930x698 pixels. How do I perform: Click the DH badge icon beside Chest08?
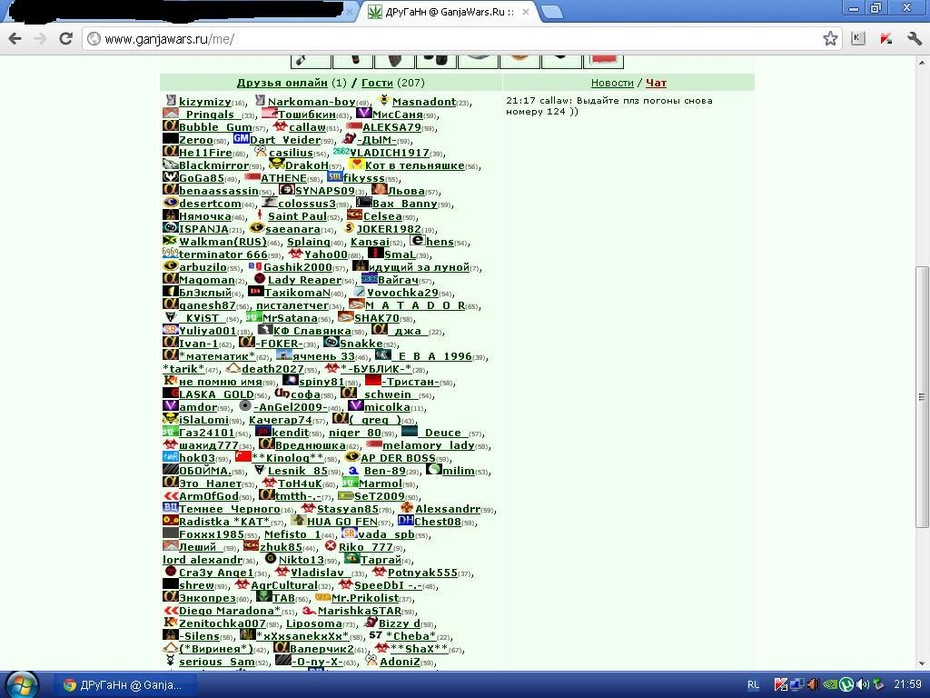pyautogui.click(x=406, y=521)
